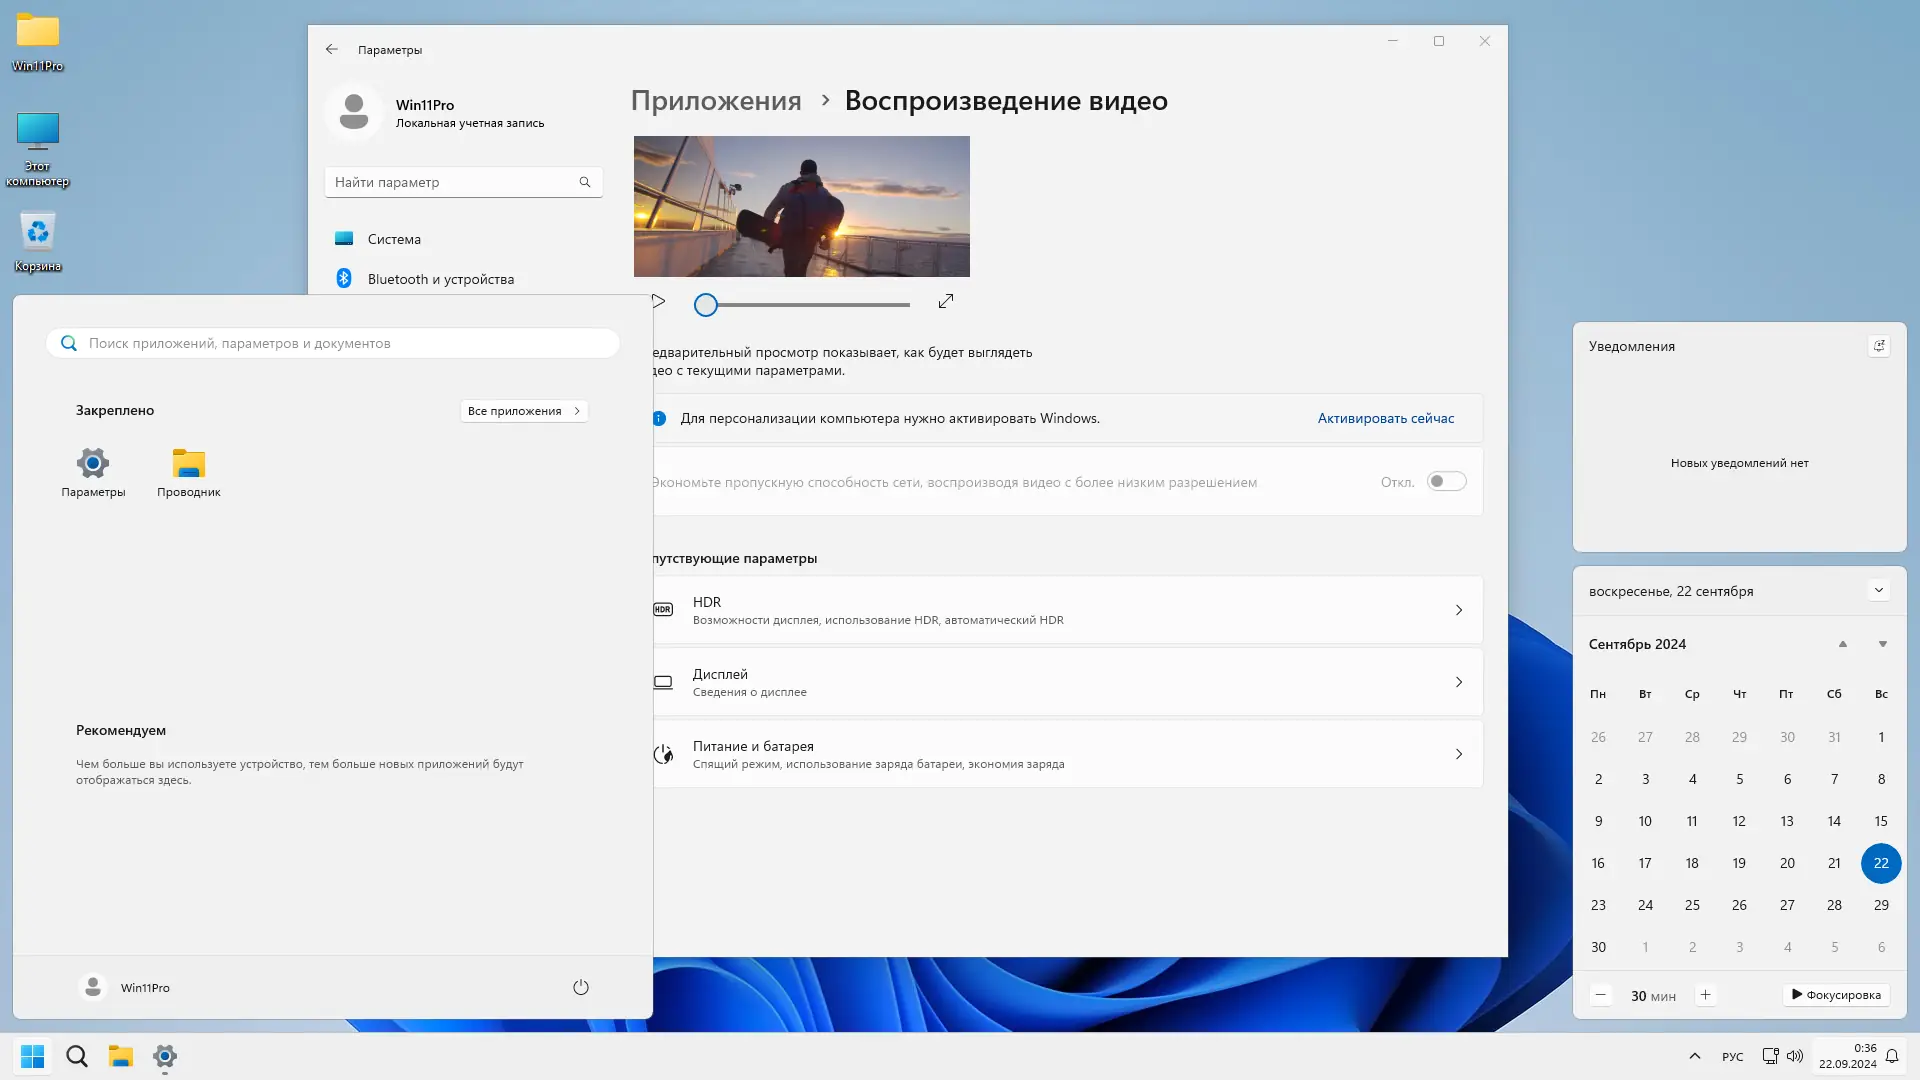
Task: Click the back arrow in Параметры
Action: 331,49
